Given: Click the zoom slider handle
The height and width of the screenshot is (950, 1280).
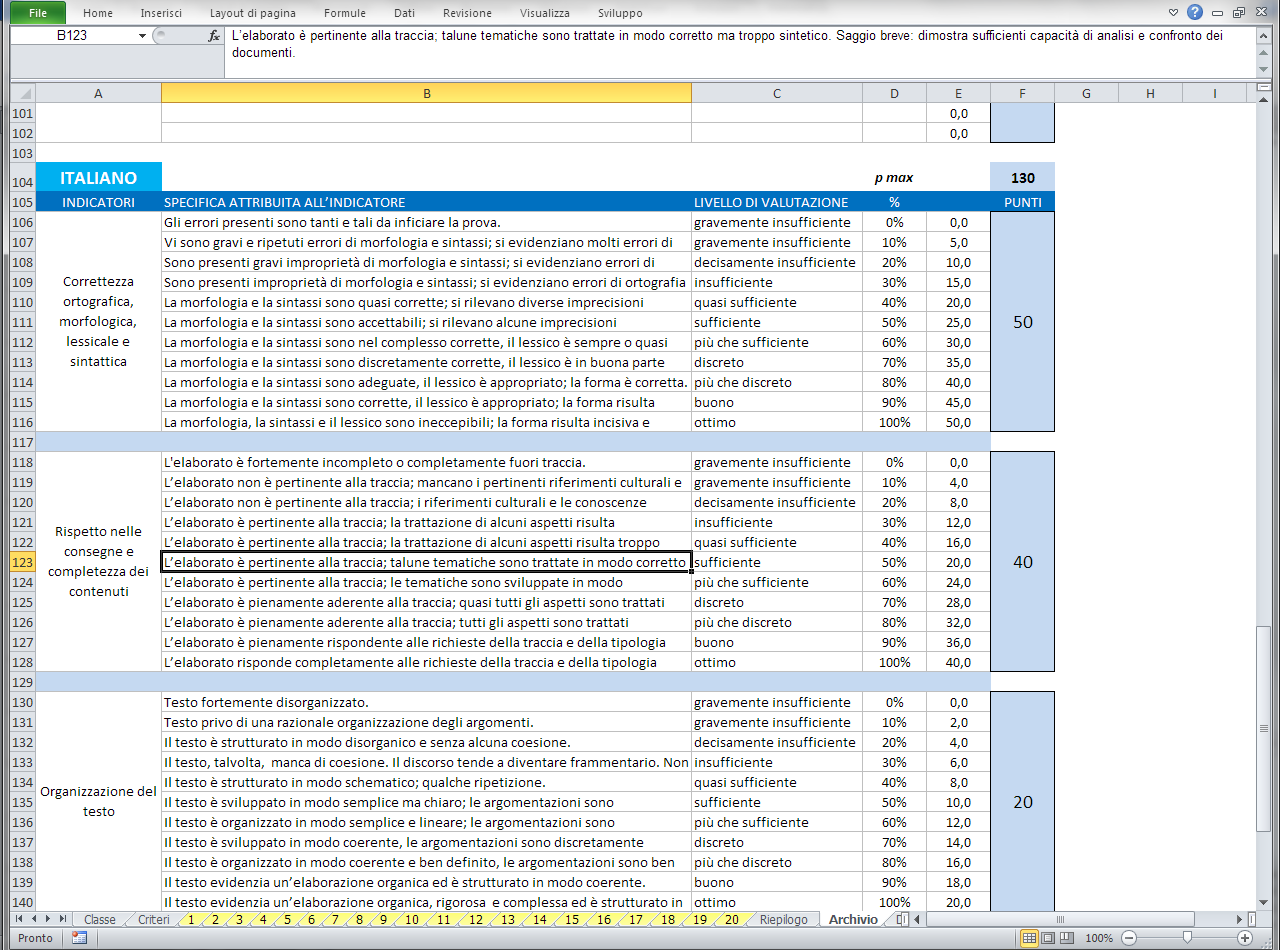Looking at the screenshot, I should [x=1187, y=938].
